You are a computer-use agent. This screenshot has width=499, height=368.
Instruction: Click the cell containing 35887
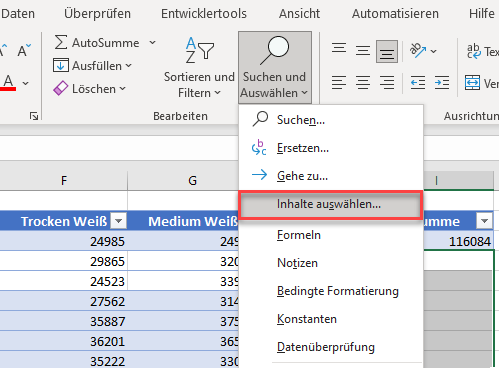[64, 321]
